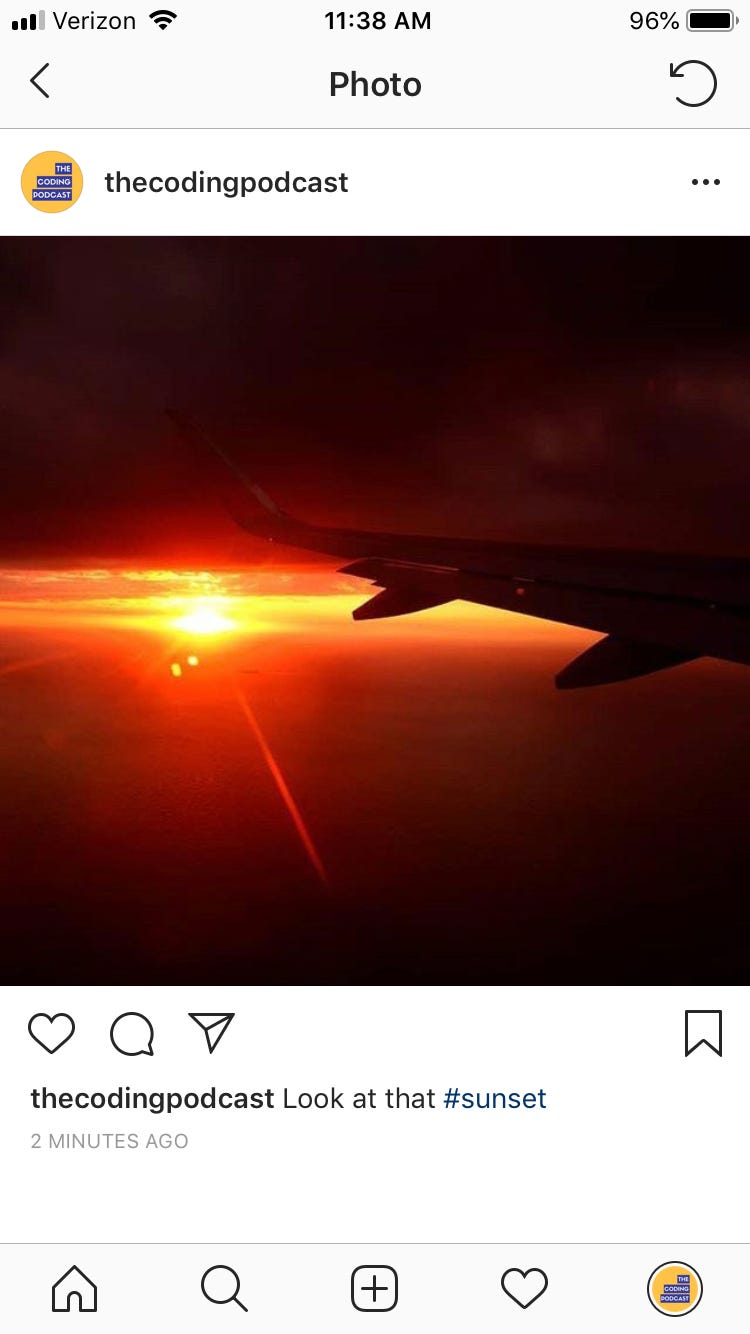
Task: Tap the battery indicator in status bar
Action: tap(712, 20)
